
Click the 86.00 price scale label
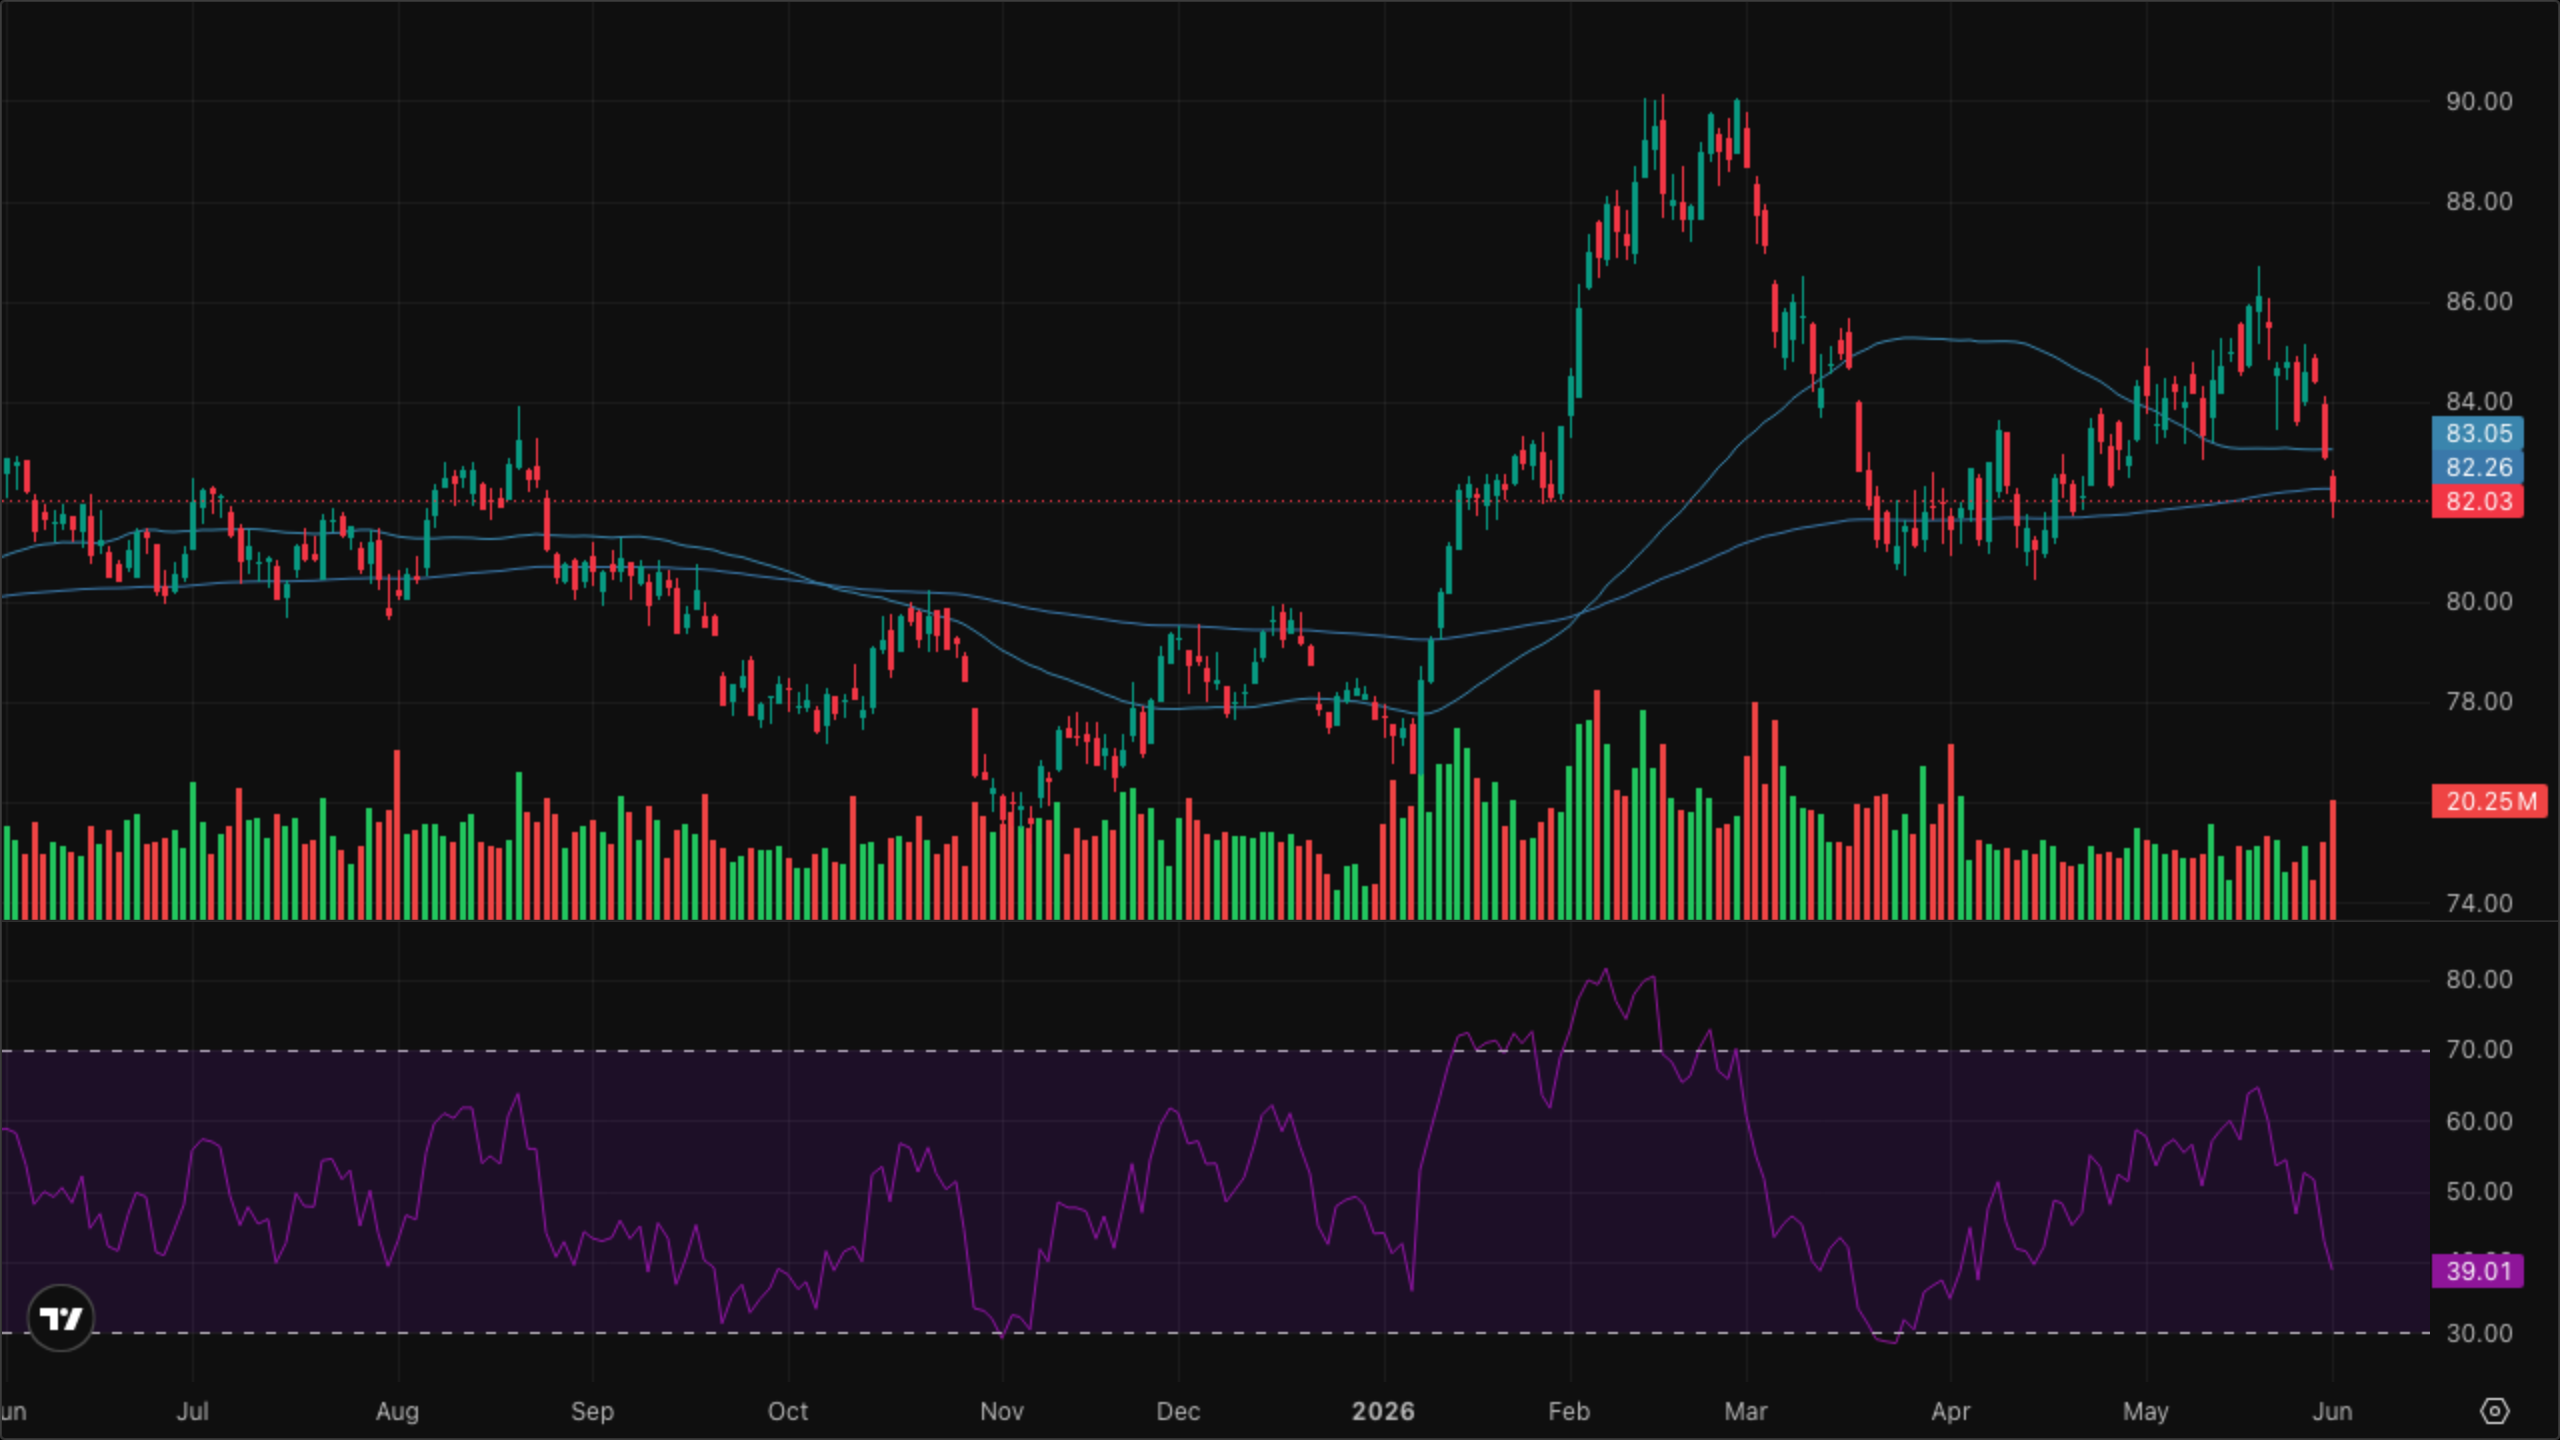[2479, 301]
